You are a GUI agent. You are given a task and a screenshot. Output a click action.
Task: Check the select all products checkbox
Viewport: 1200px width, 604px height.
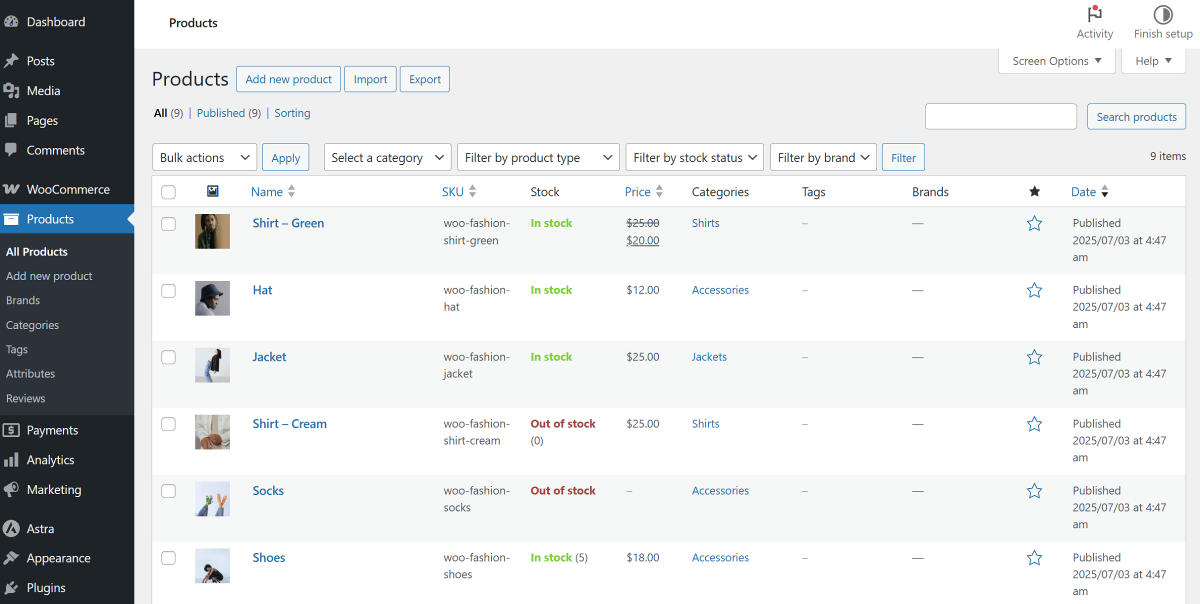168,192
